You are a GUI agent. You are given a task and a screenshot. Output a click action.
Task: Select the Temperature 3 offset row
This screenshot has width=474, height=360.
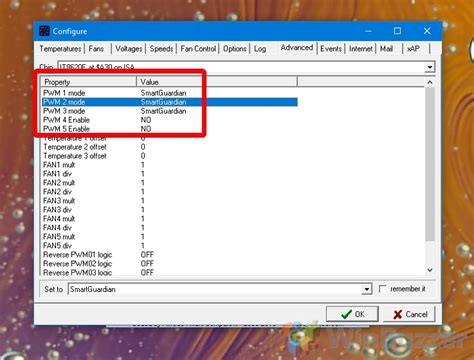(170, 156)
